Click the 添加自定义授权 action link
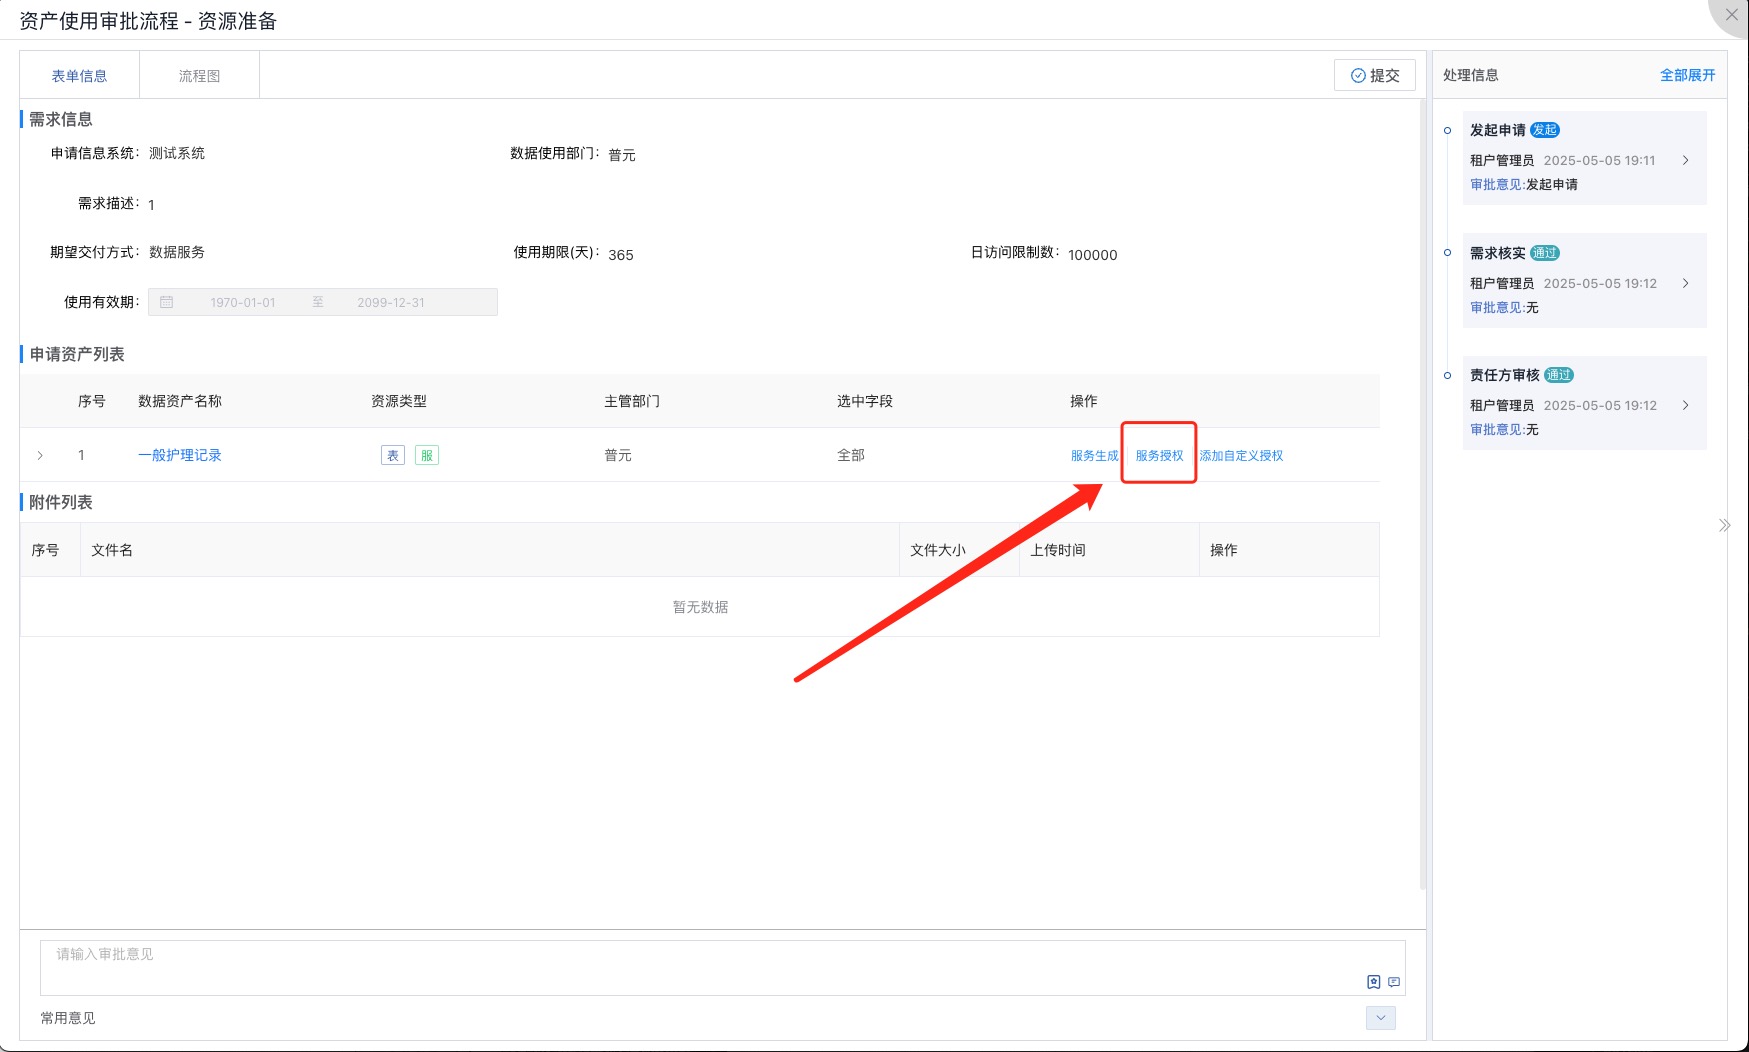The height and width of the screenshot is (1052, 1749). point(1241,455)
